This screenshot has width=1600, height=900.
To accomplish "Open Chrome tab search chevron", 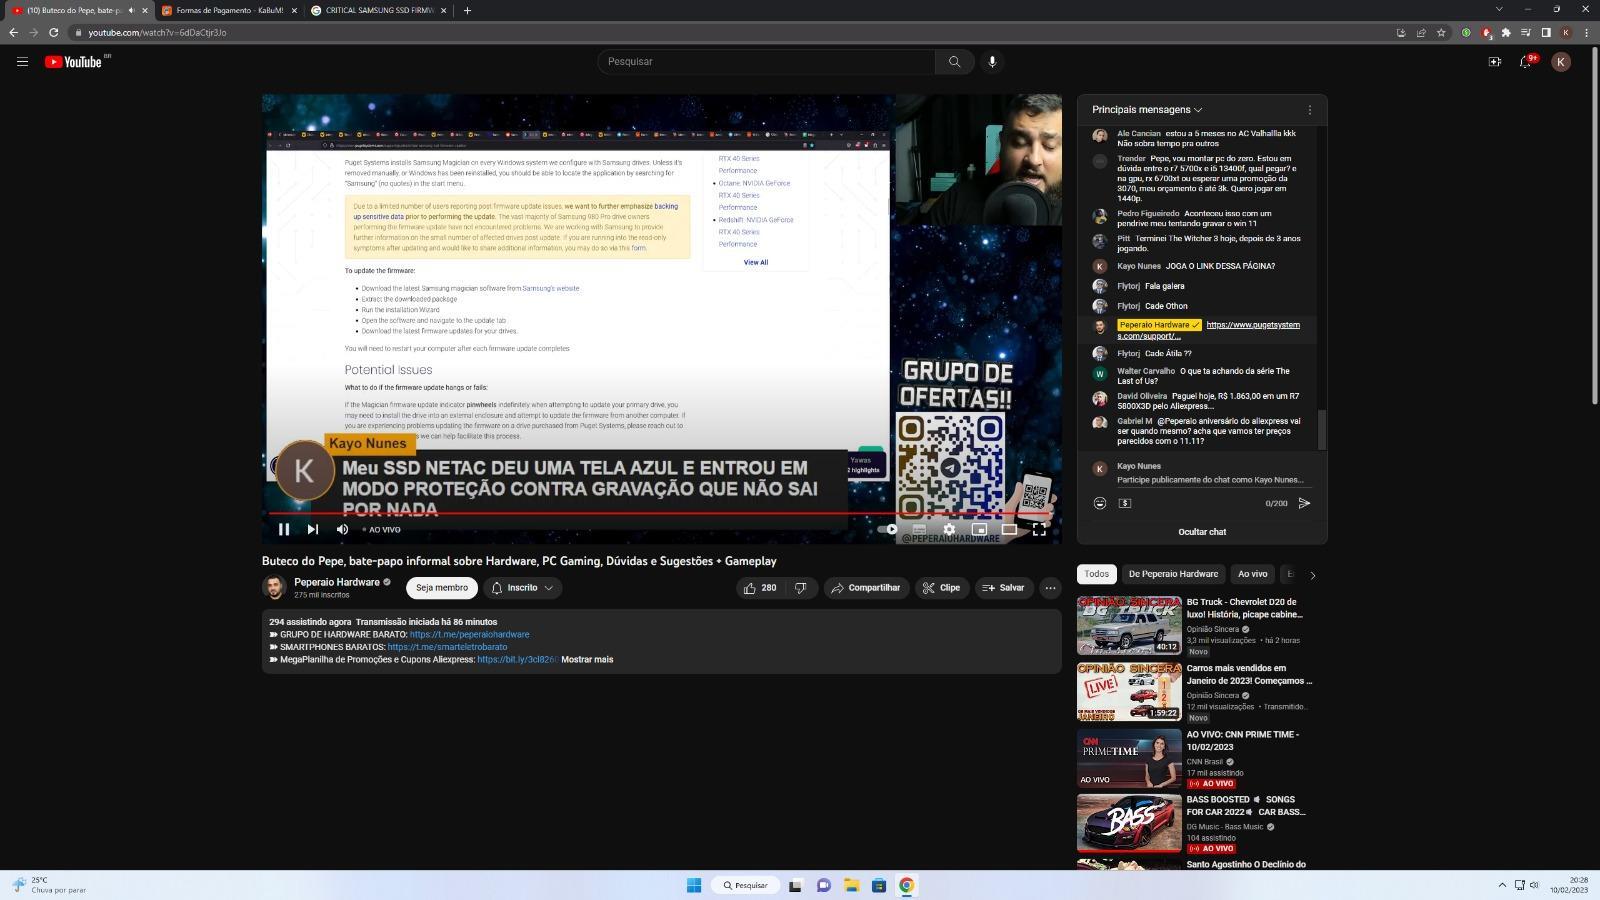I will pos(1499,9).
